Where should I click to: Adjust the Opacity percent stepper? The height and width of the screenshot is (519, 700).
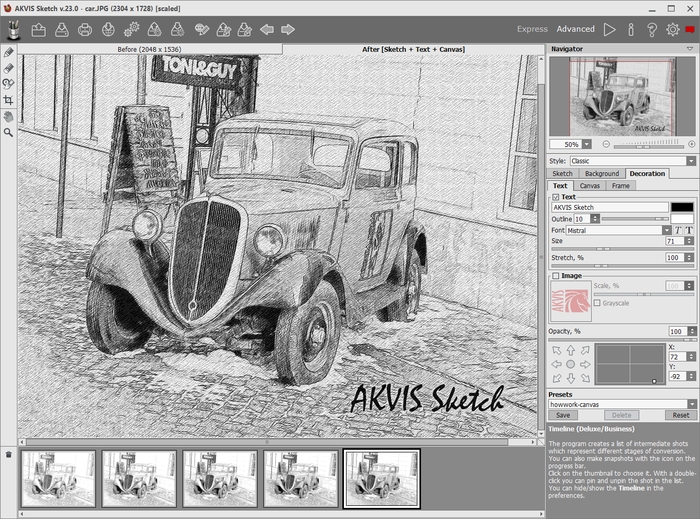692,331
